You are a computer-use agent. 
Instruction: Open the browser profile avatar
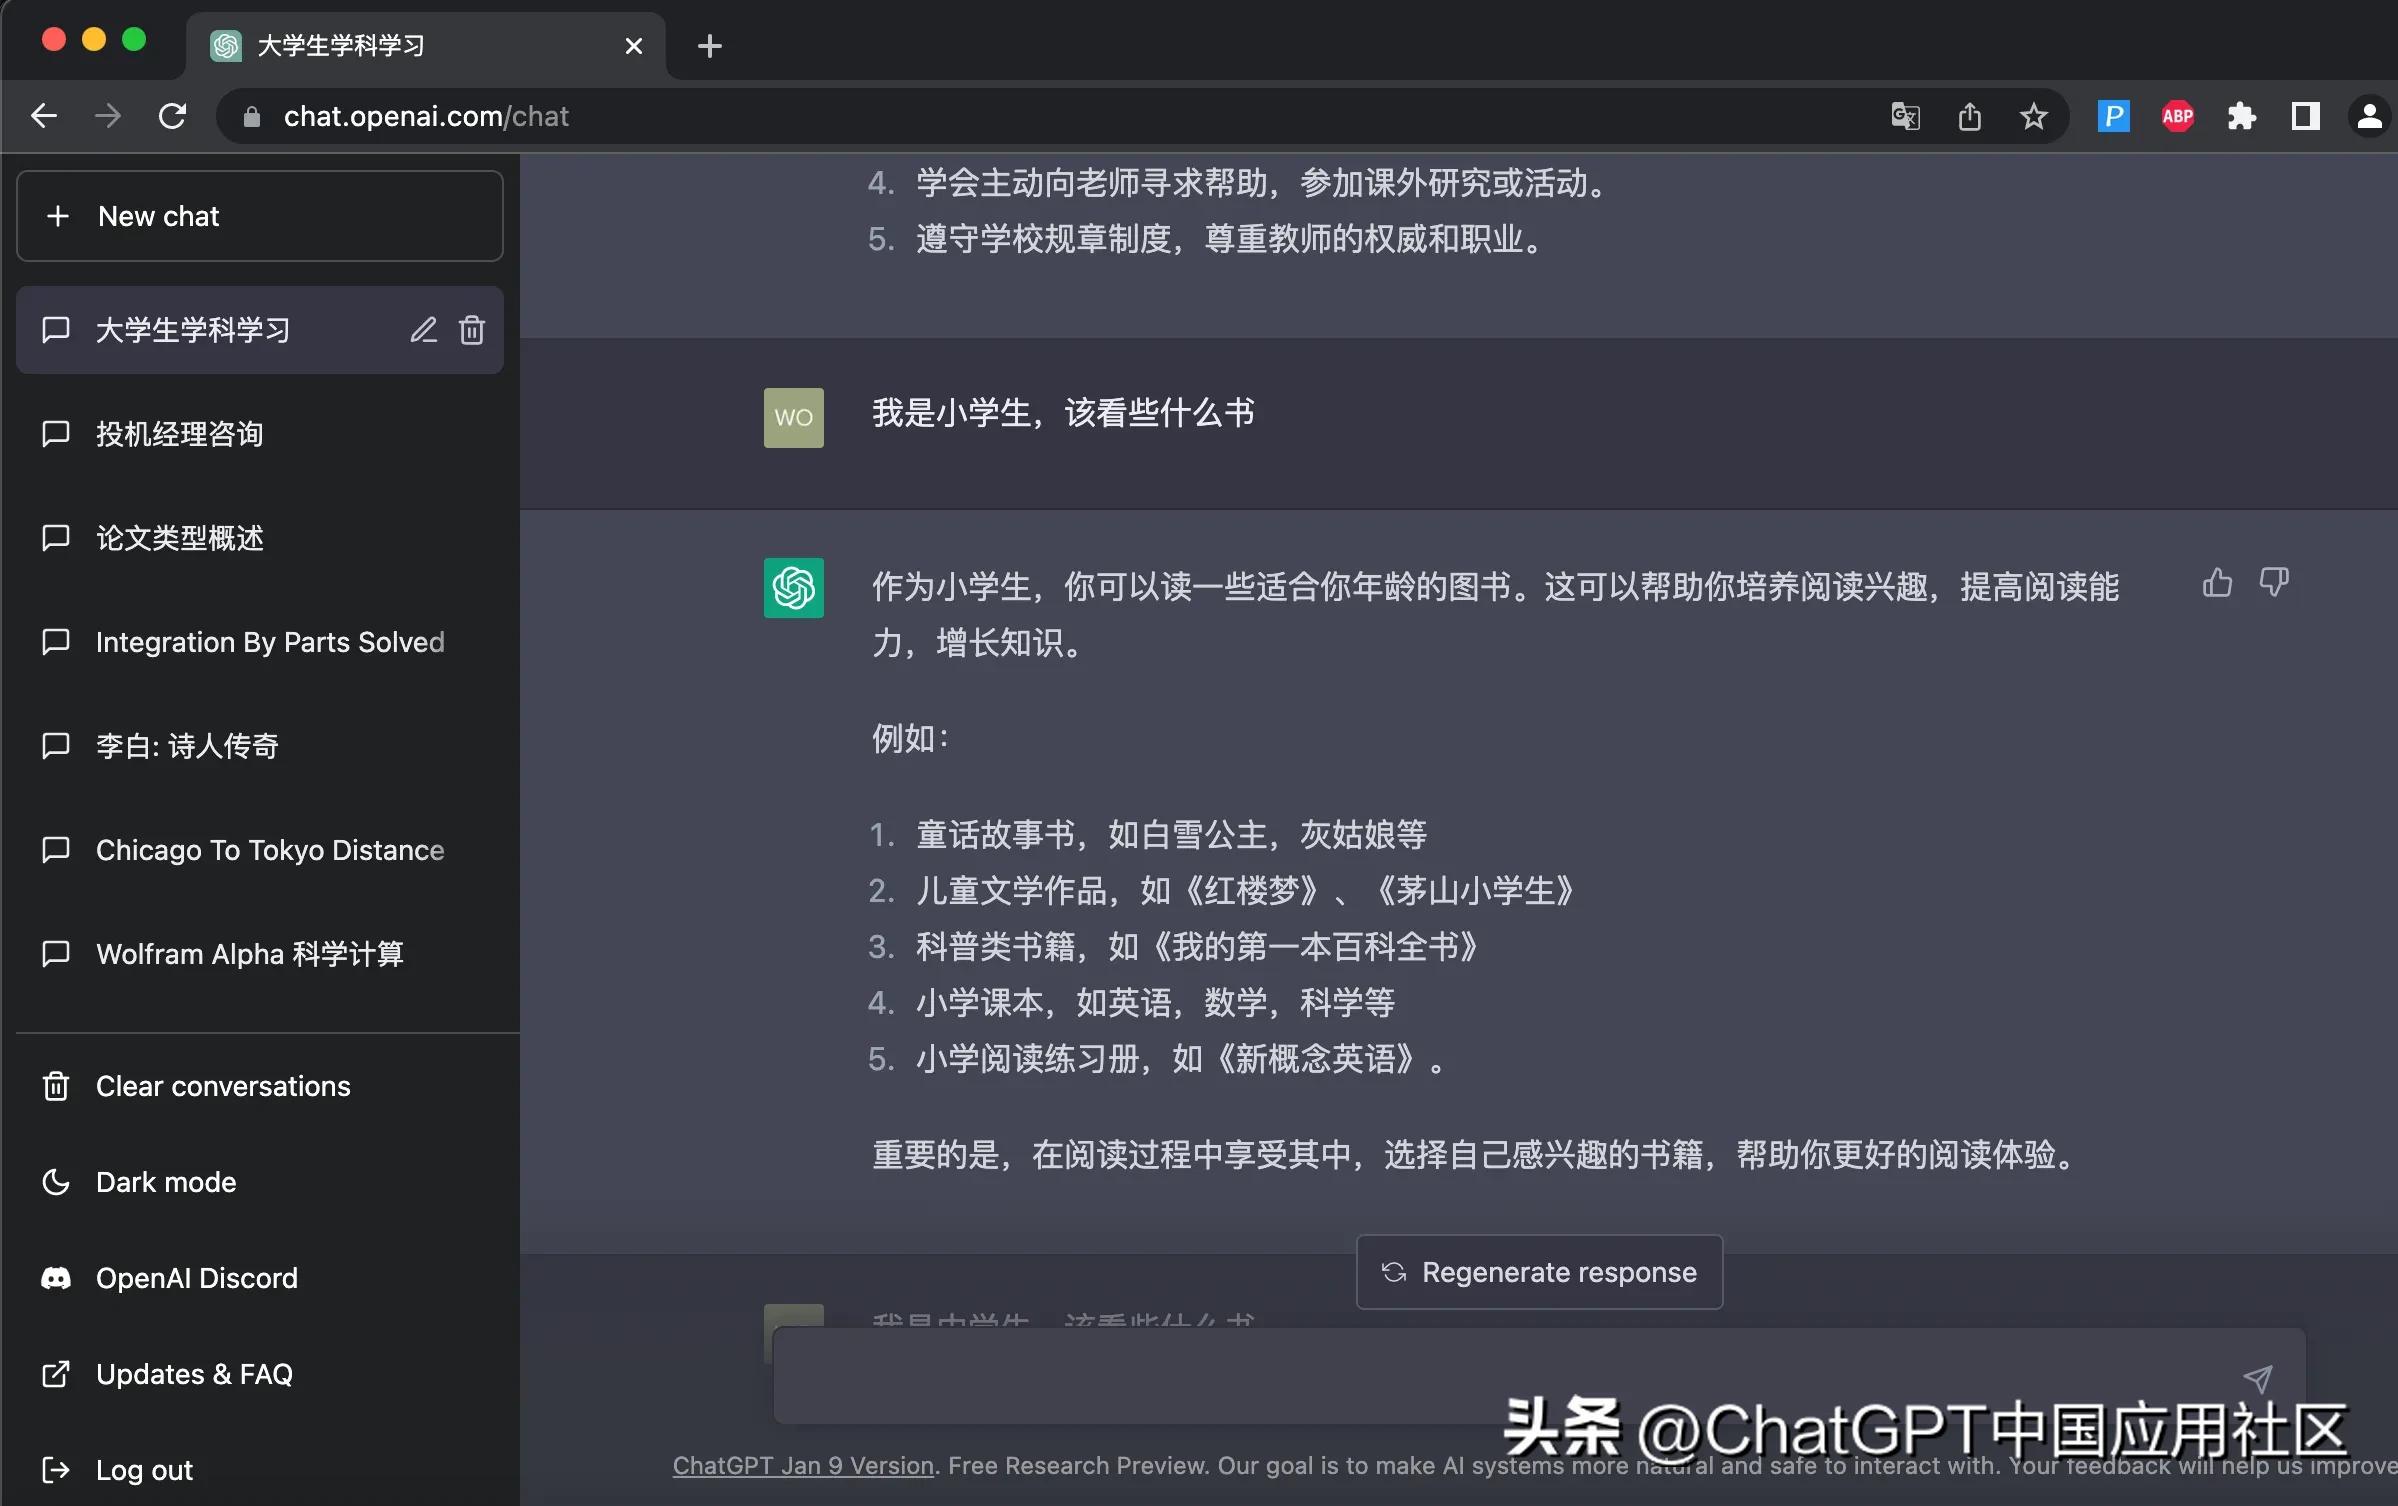(2368, 116)
